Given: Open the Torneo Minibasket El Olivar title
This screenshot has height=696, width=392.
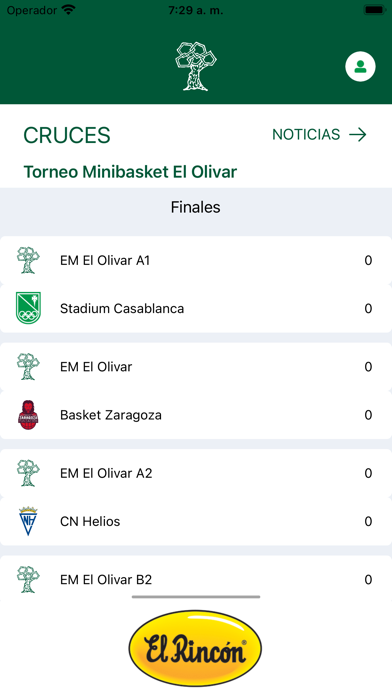Looking at the screenshot, I should [130, 171].
